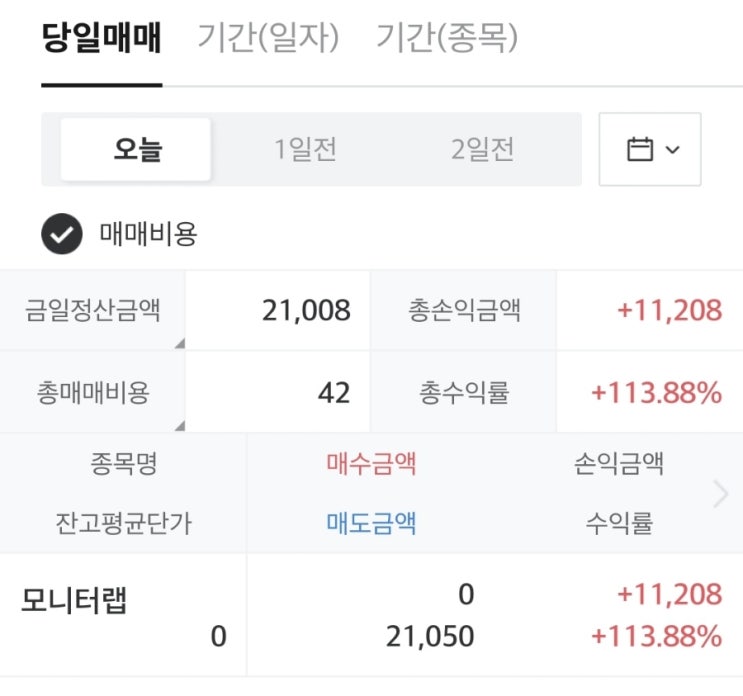The height and width of the screenshot is (696, 743).
Task: Toggle the 매매비용 checkmark
Action: (62, 235)
